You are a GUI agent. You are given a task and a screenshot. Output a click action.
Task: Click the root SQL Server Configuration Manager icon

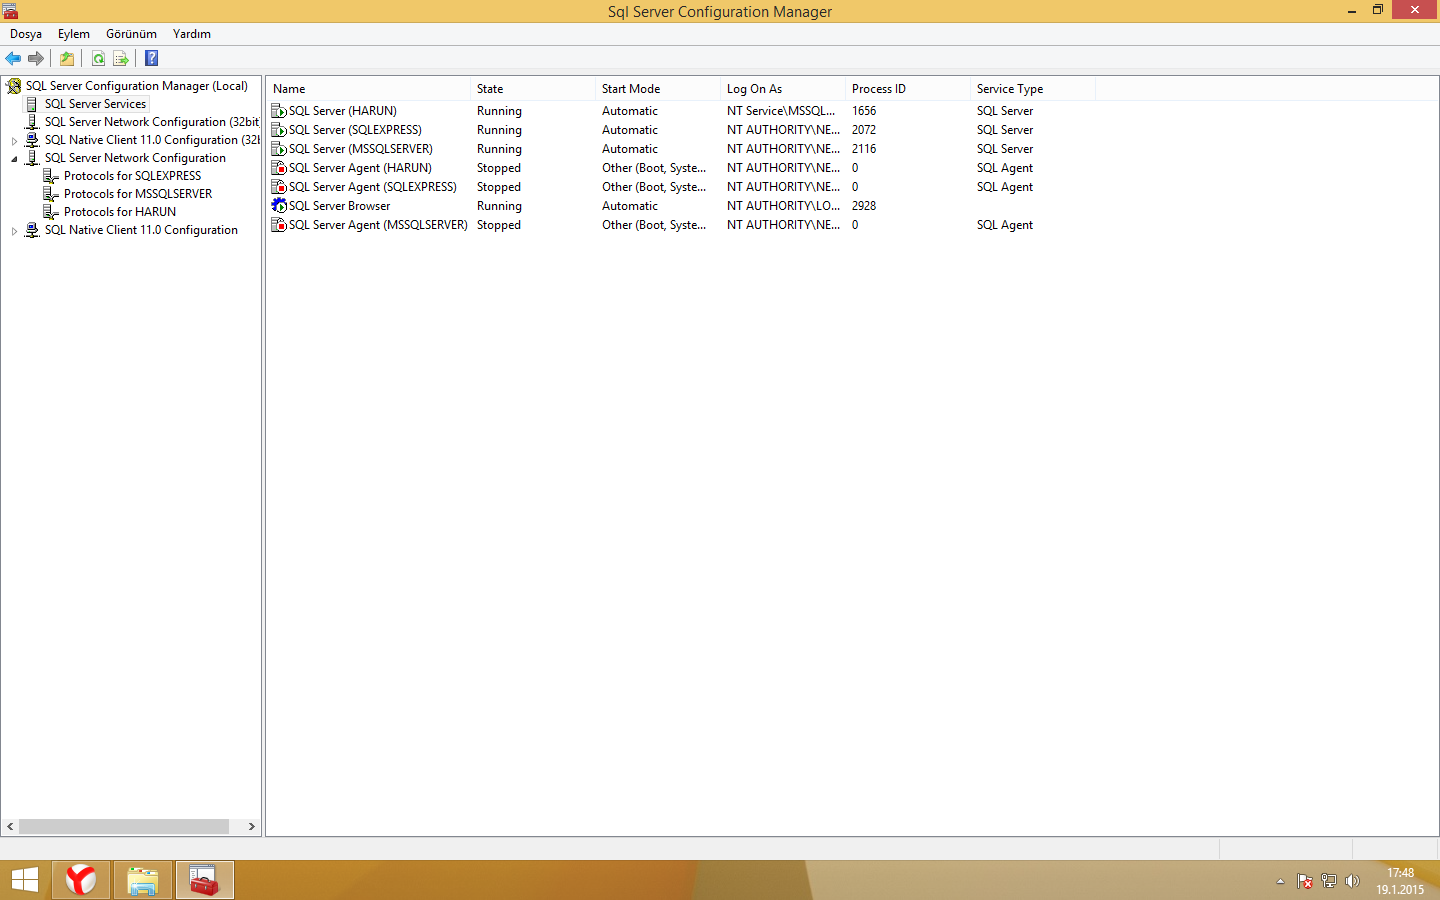point(14,86)
